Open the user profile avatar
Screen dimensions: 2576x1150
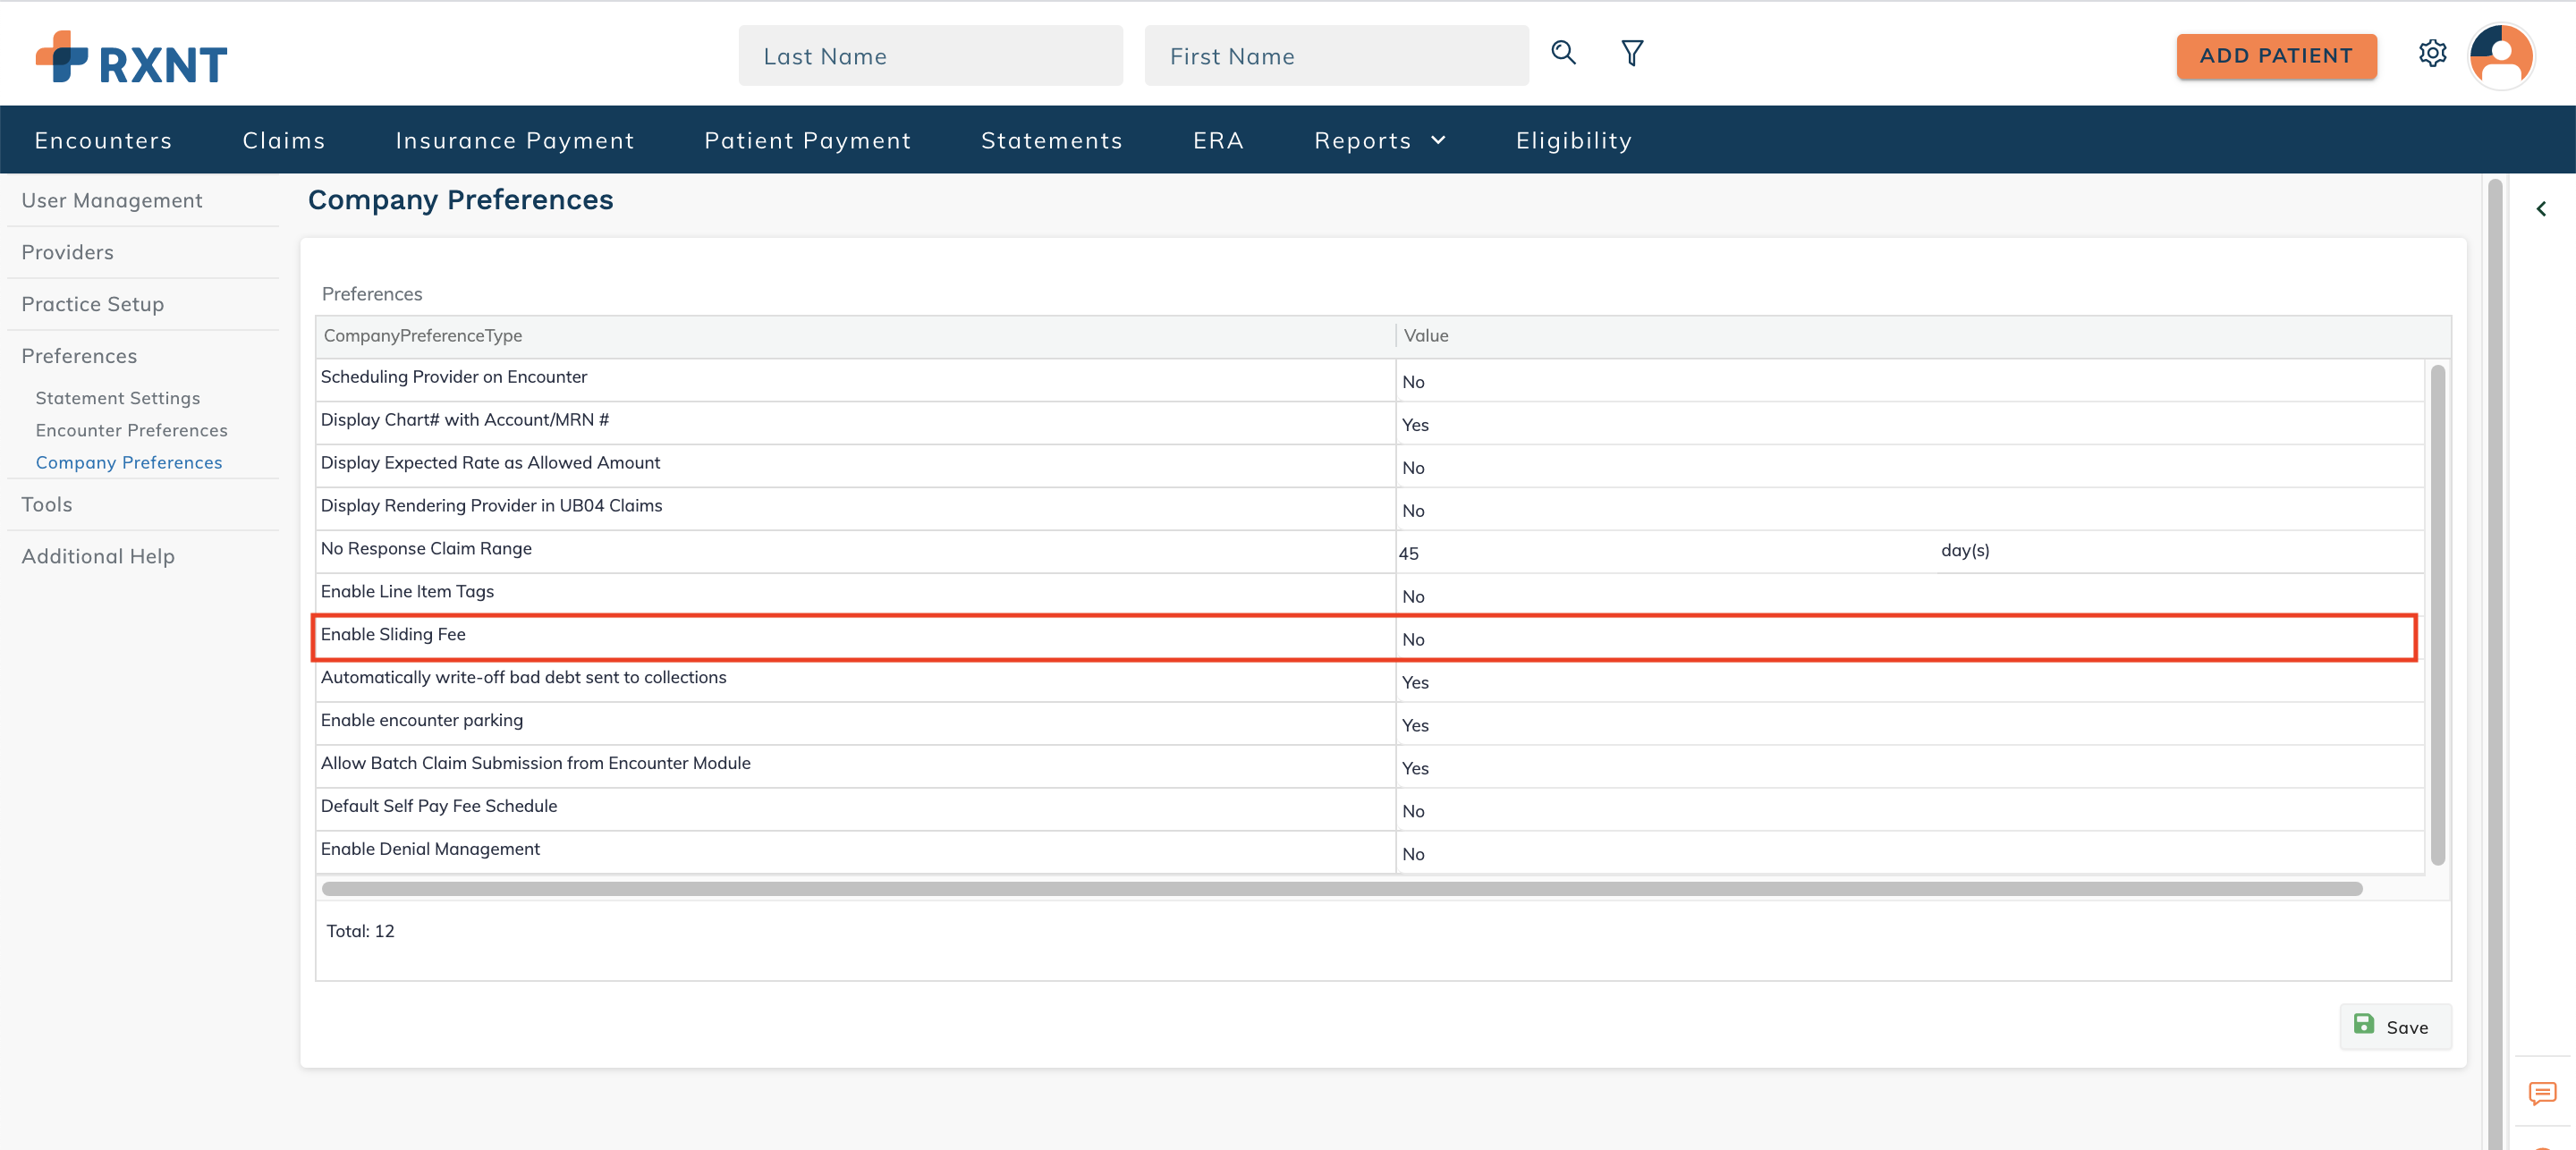point(2501,56)
